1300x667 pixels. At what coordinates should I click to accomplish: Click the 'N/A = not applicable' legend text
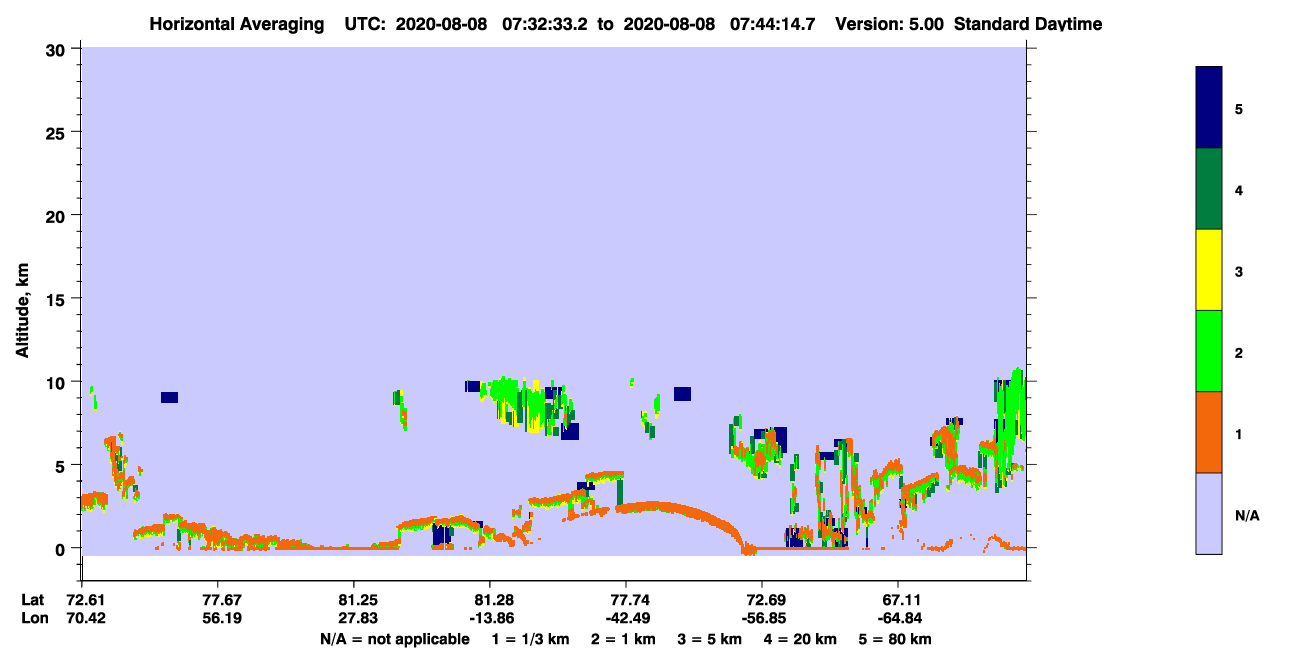(394, 639)
